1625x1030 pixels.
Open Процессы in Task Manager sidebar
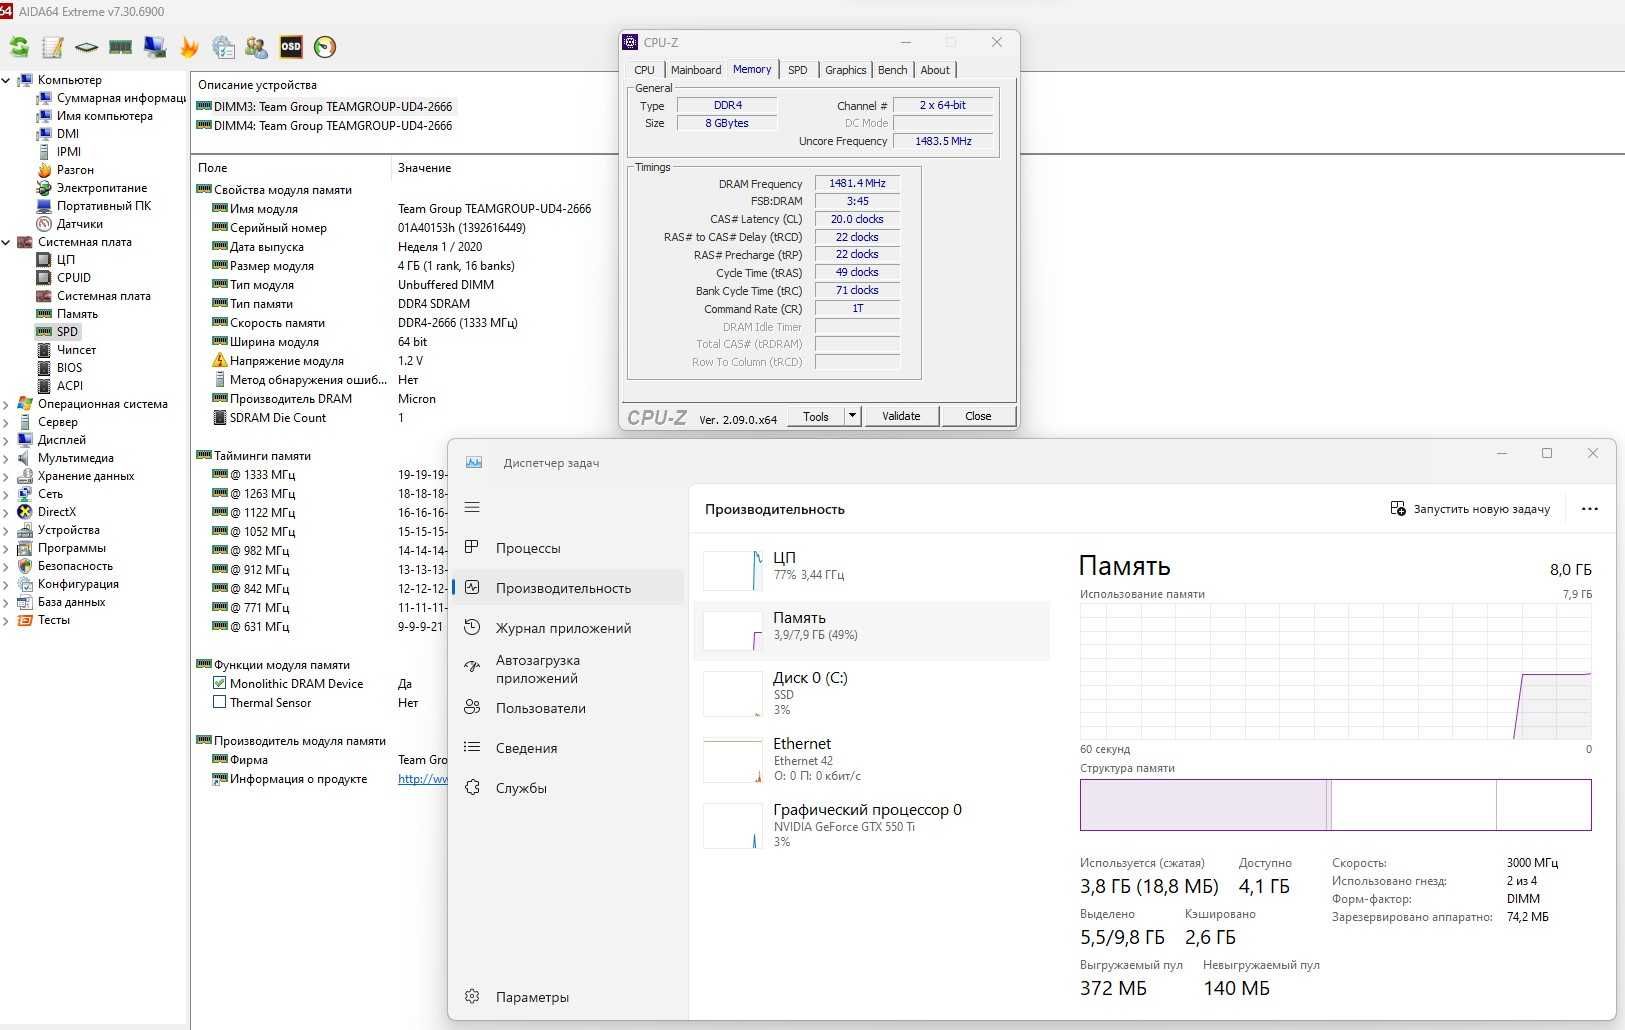pos(567,548)
